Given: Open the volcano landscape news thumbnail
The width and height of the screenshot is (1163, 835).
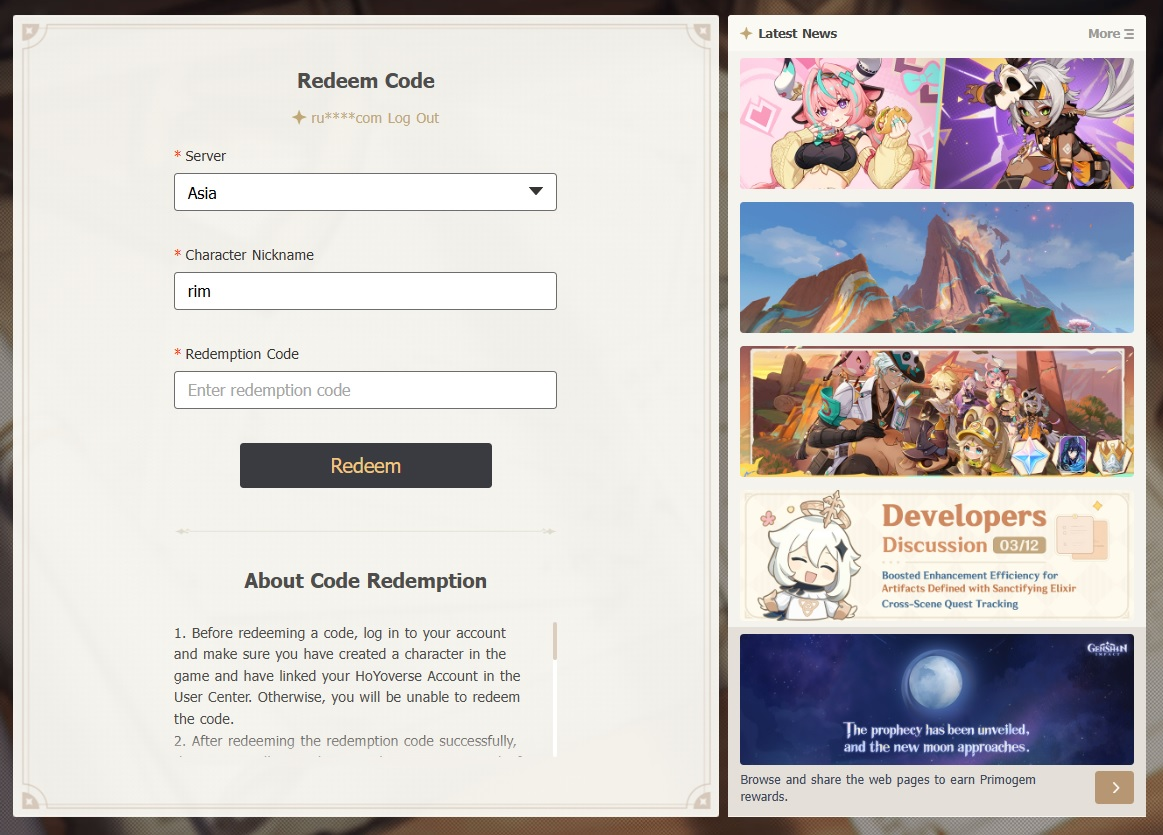Looking at the screenshot, I should [x=937, y=268].
